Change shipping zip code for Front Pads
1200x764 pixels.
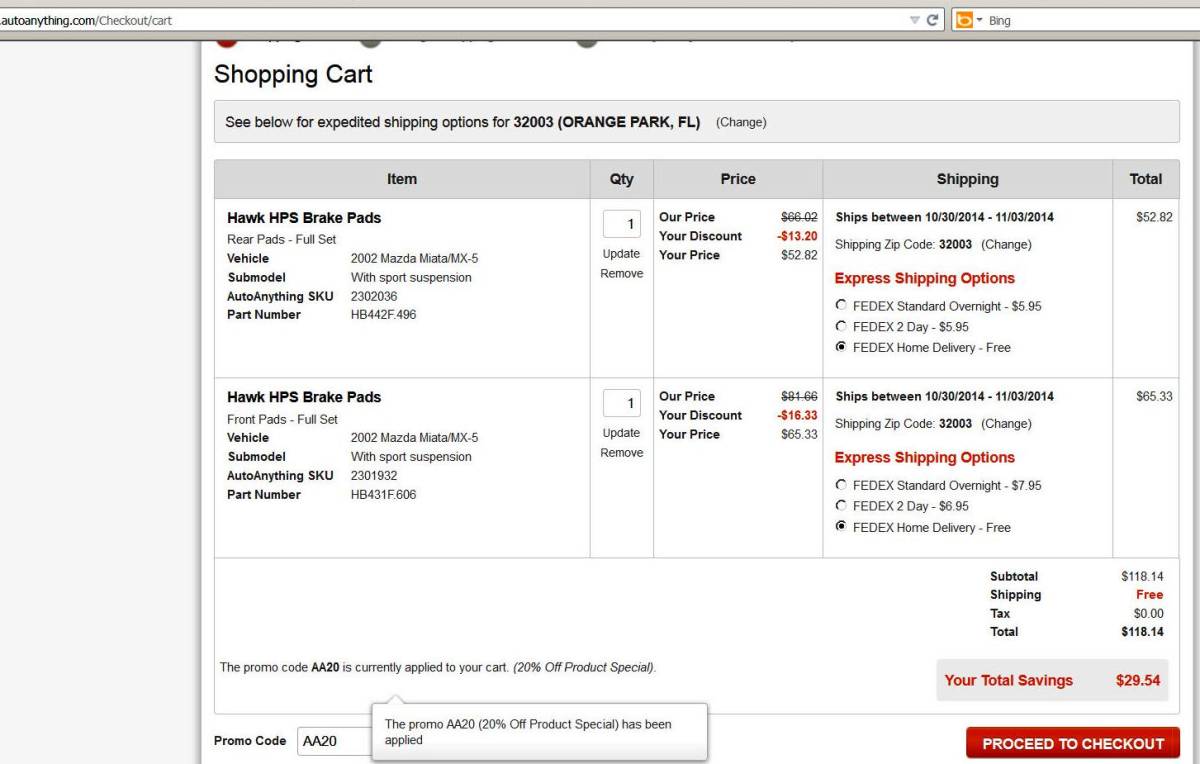coord(1006,424)
